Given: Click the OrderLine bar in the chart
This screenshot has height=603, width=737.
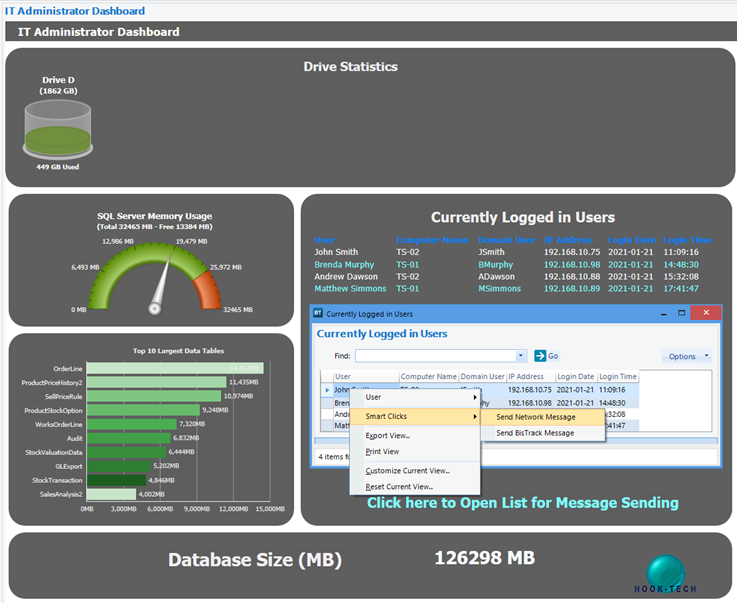Looking at the screenshot, I should [175, 368].
